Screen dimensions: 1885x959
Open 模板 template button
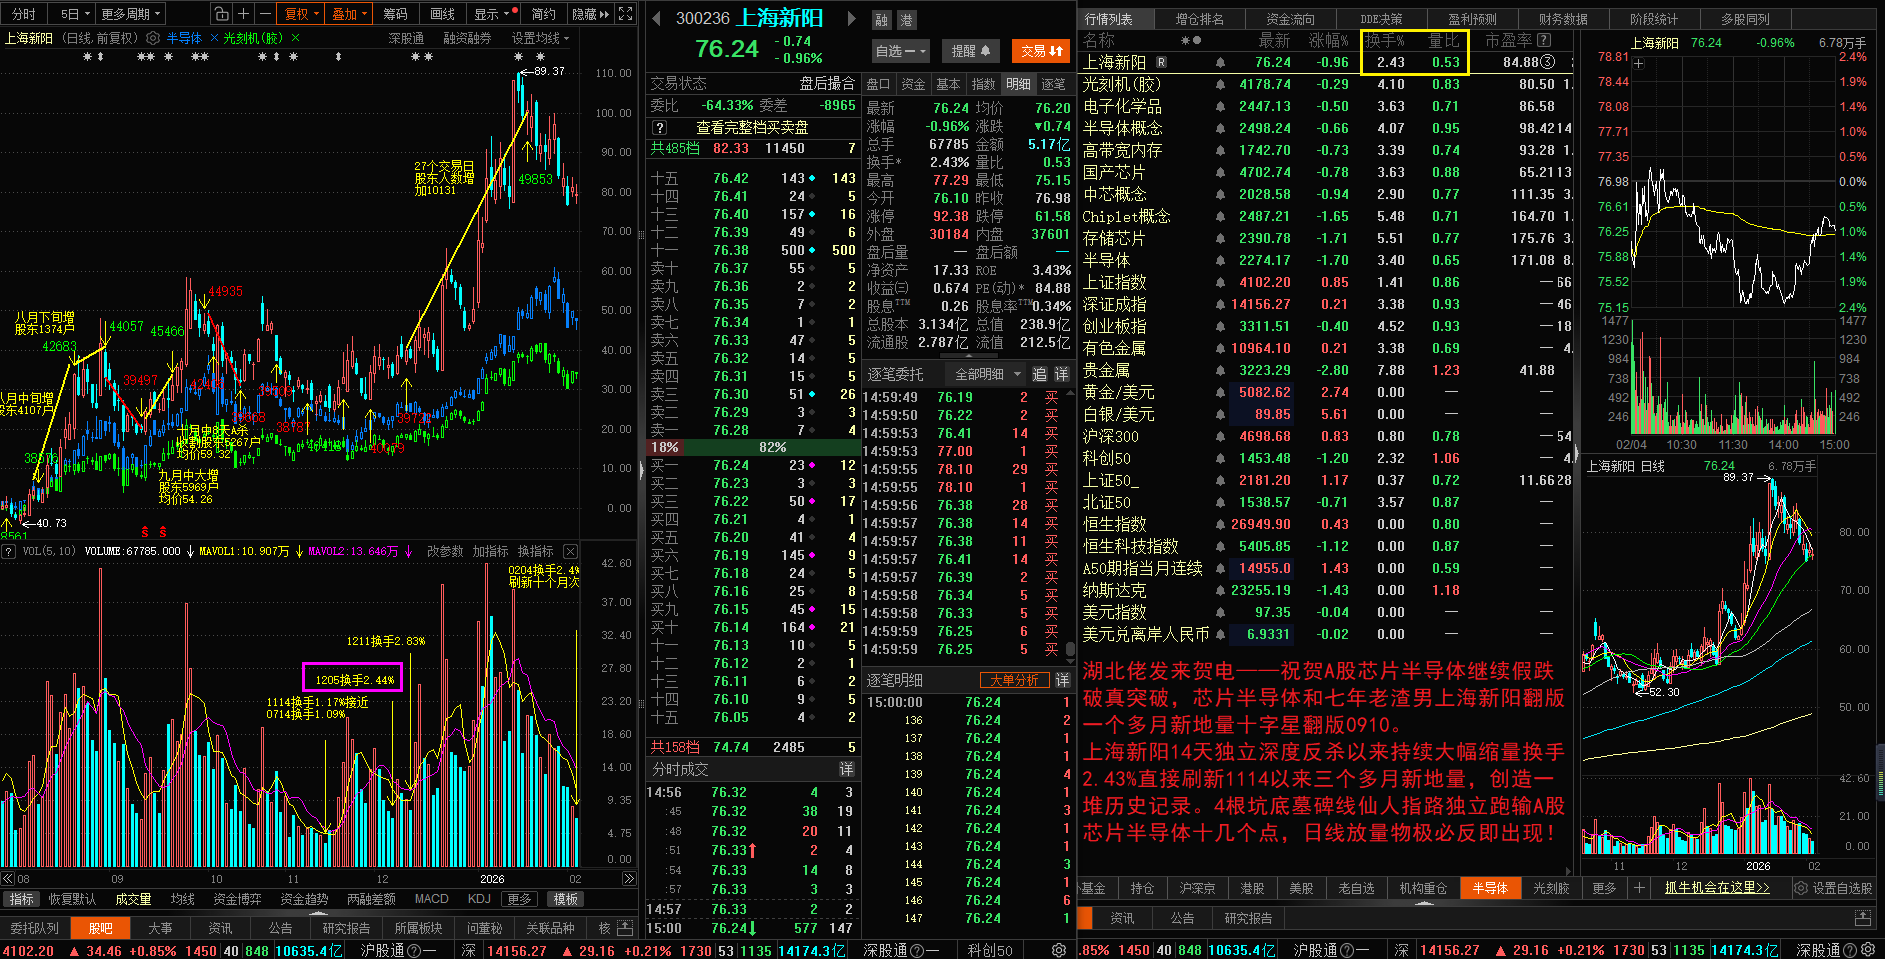(x=566, y=899)
